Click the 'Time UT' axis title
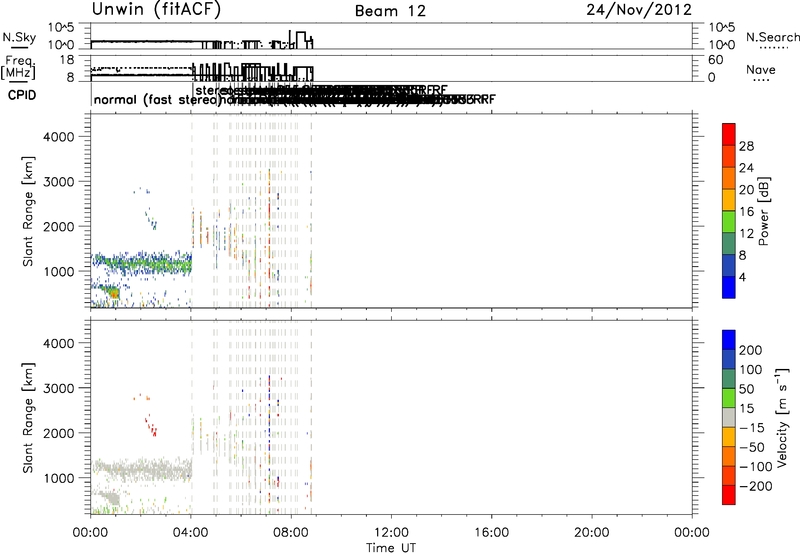800x554 pixels. click(x=391, y=547)
